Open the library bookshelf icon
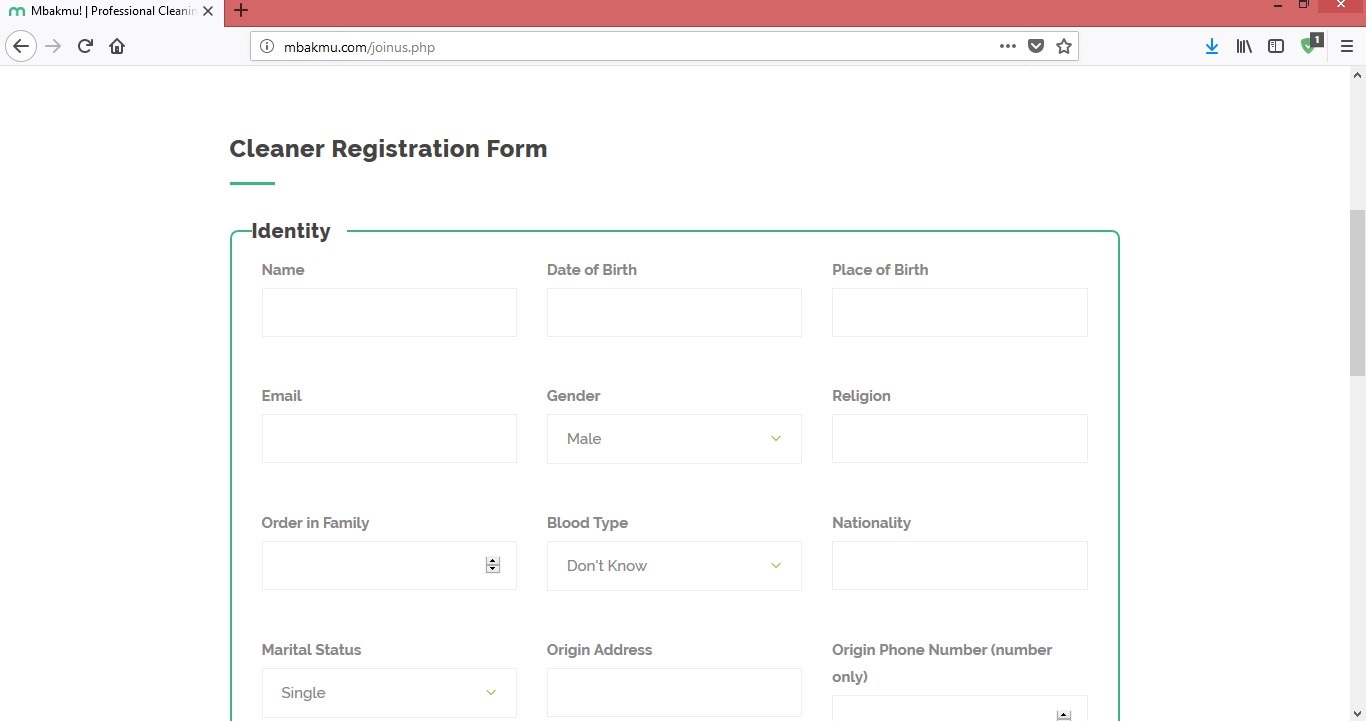This screenshot has height=721, width=1366. [1244, 46]
